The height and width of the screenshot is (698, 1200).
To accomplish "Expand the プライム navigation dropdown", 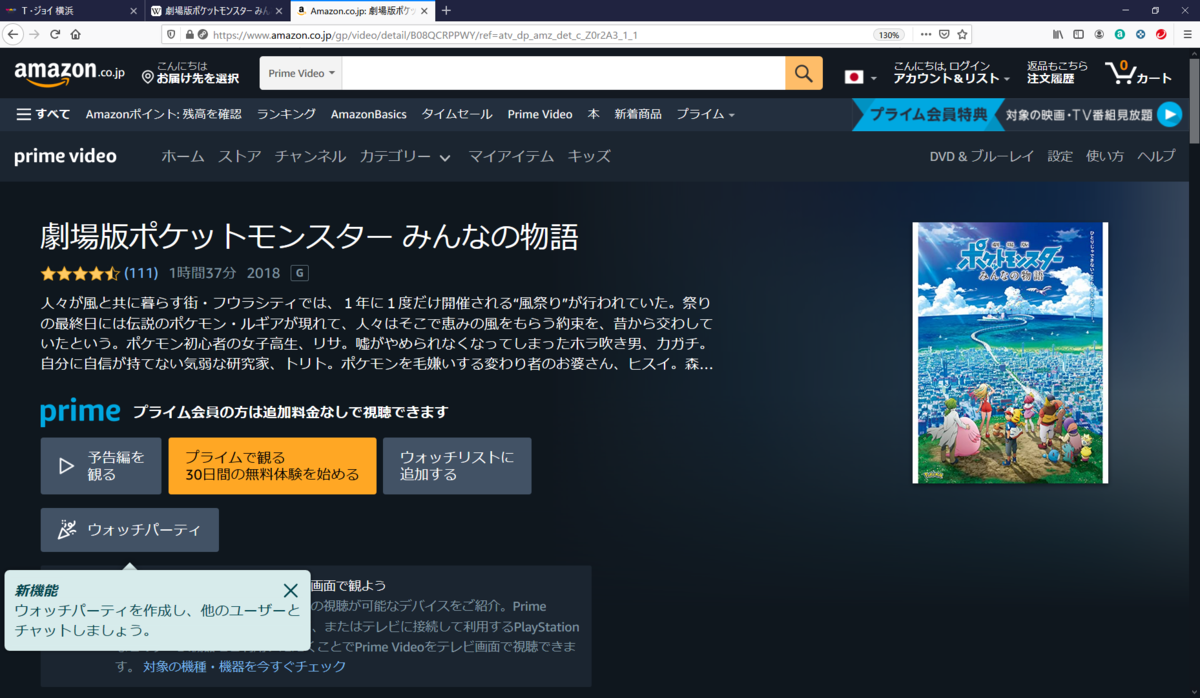I will click(x=705, y=114).
